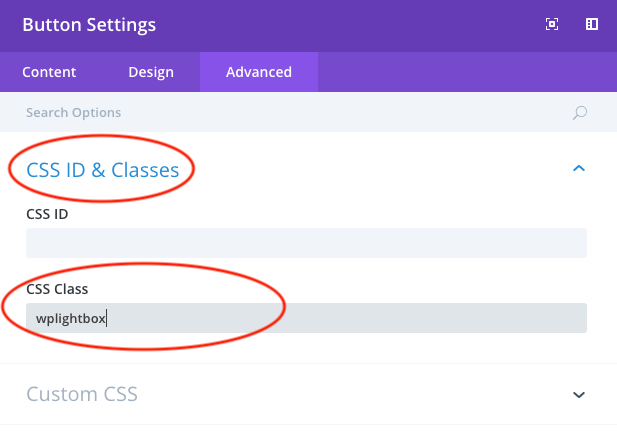Switch to the Content tab
The height and width of the screenshot is (431, 617).
click(49, 72)
